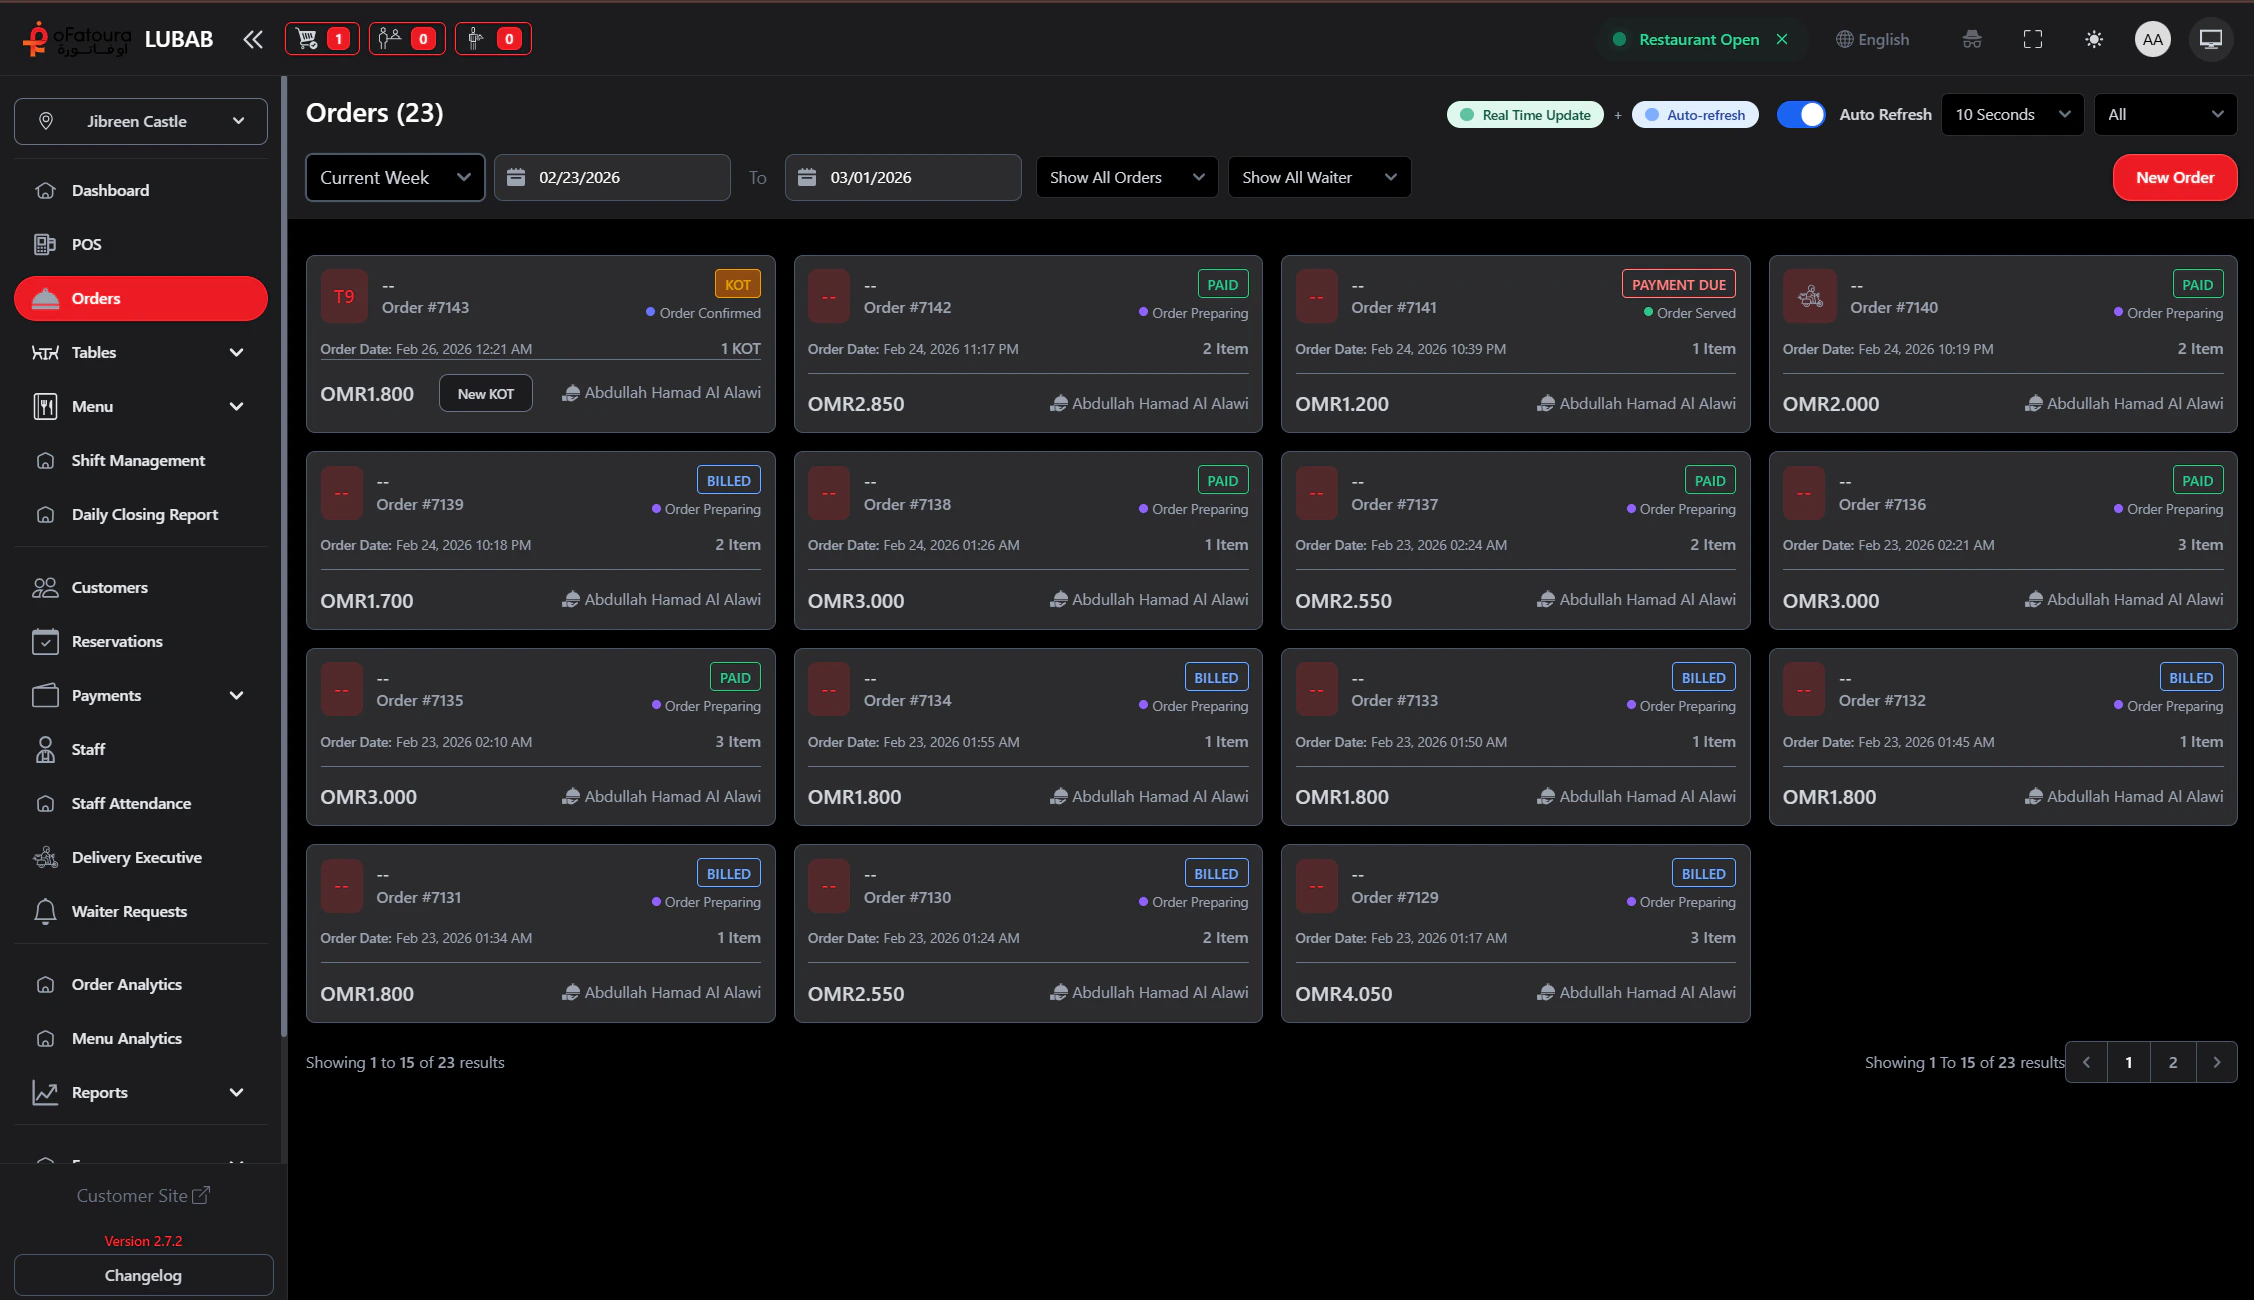
Task: Click New KOT on Order #7143
Action: coord(485,393)
